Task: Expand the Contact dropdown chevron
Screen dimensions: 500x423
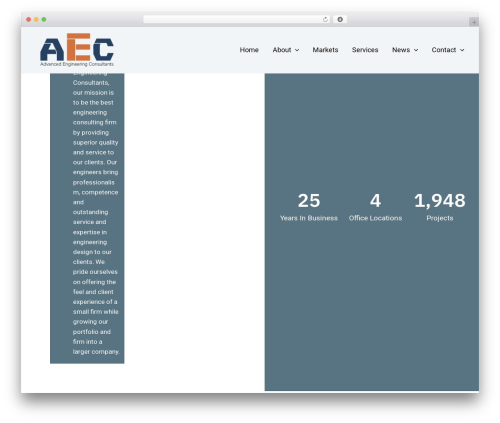Action: [462, 50]
